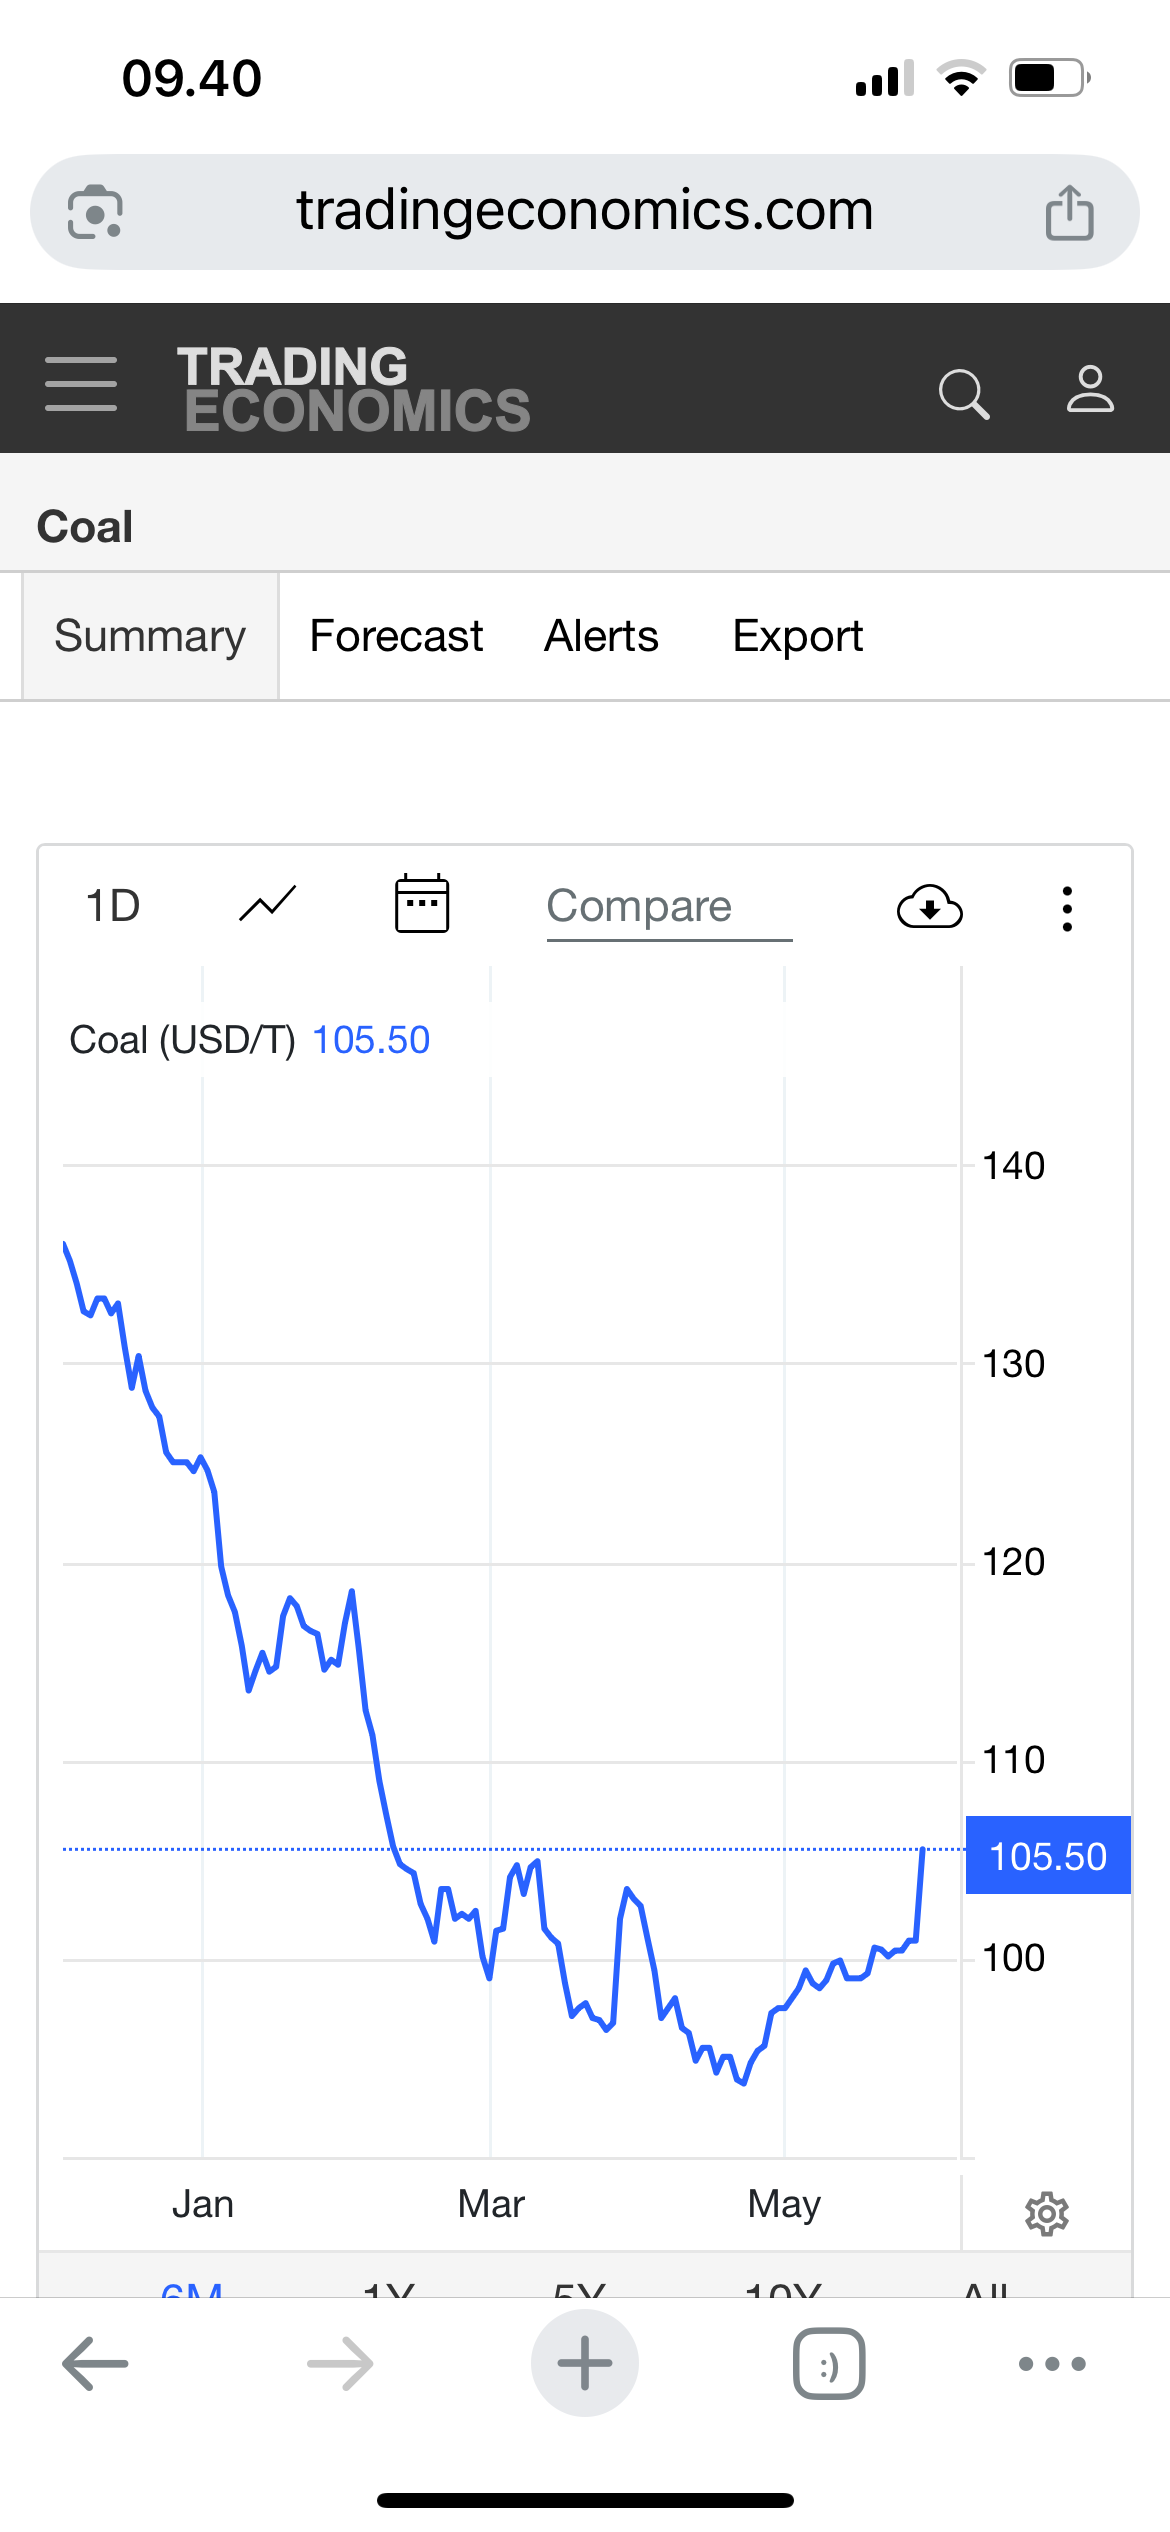Switch to the Alerts tab

(601, 636)
